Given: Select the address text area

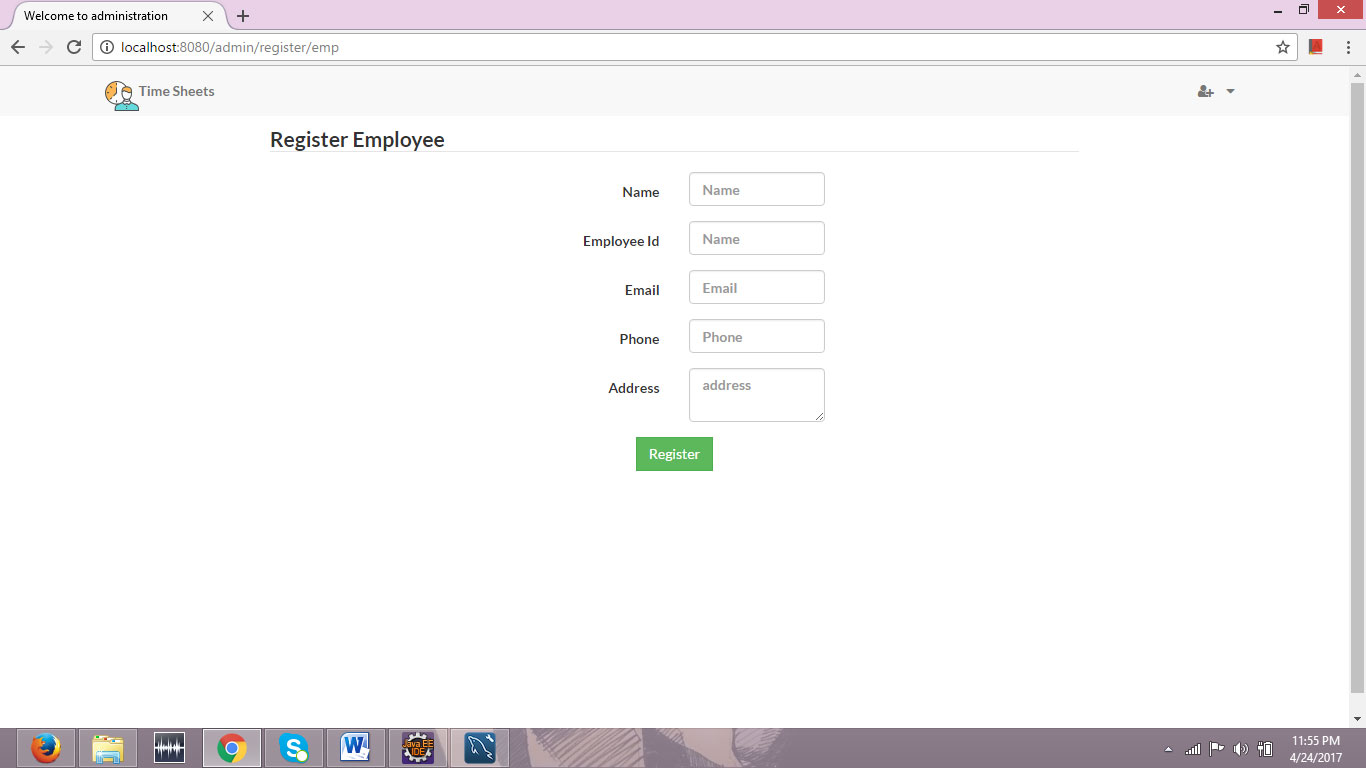Looking at the screenshot, I should 757,395.
